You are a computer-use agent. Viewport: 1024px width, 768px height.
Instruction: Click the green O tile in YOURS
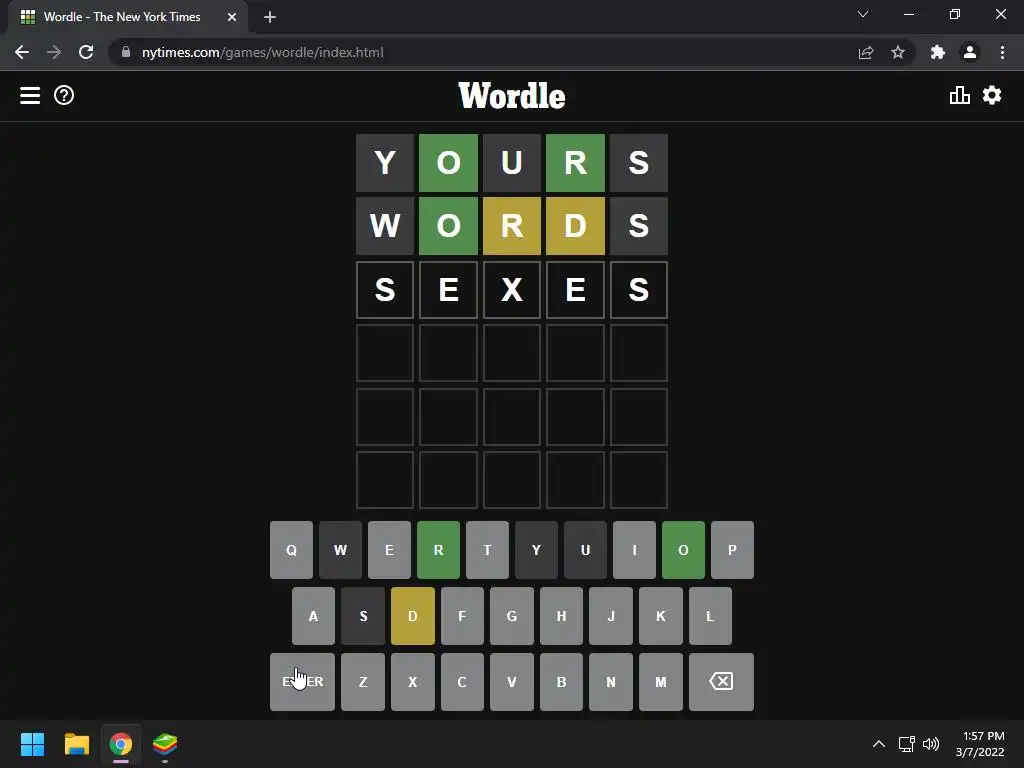[x=449, y=163]
